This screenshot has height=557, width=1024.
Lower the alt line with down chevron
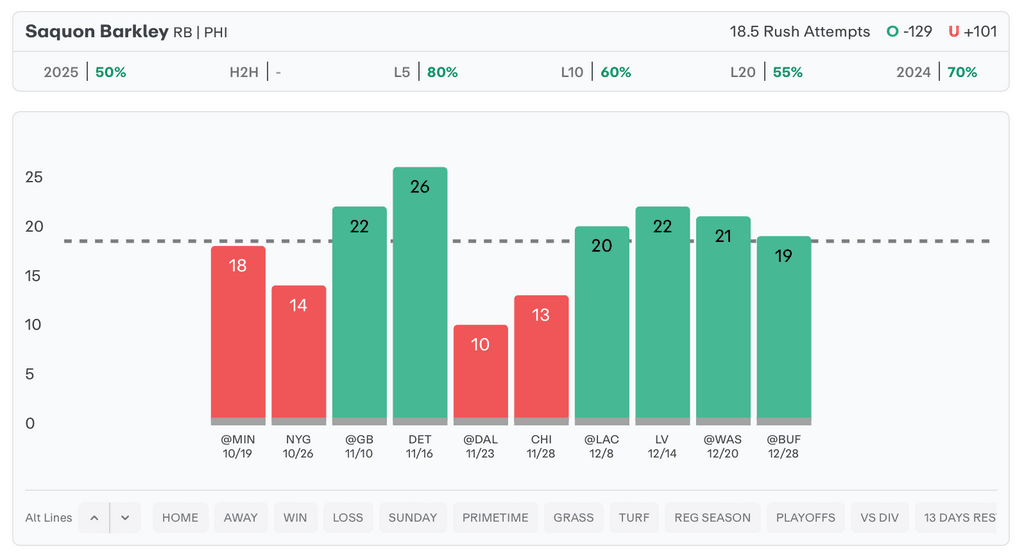pos(125,518)
